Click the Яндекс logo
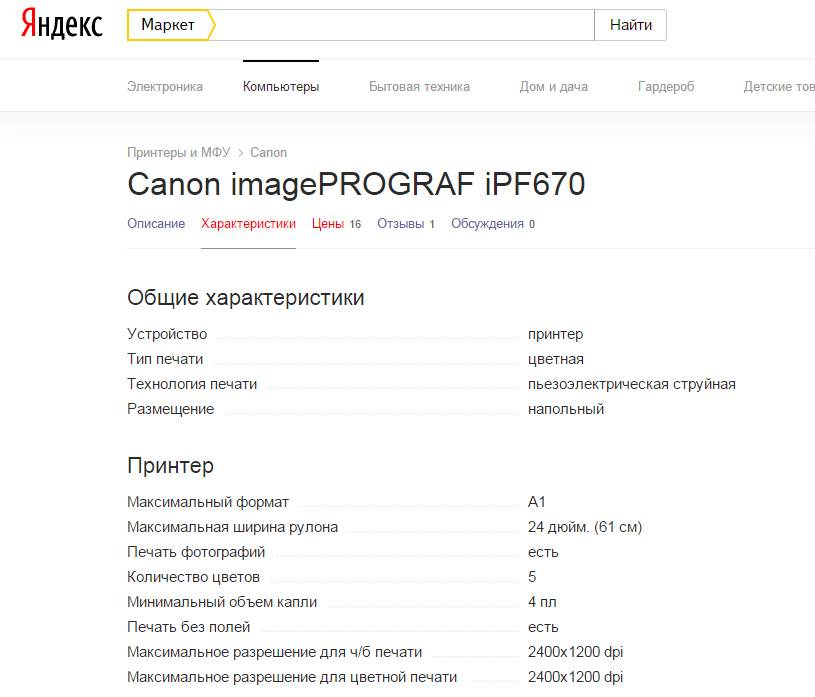The width and height of the screenshot is (815, 697). click(61, 24)
